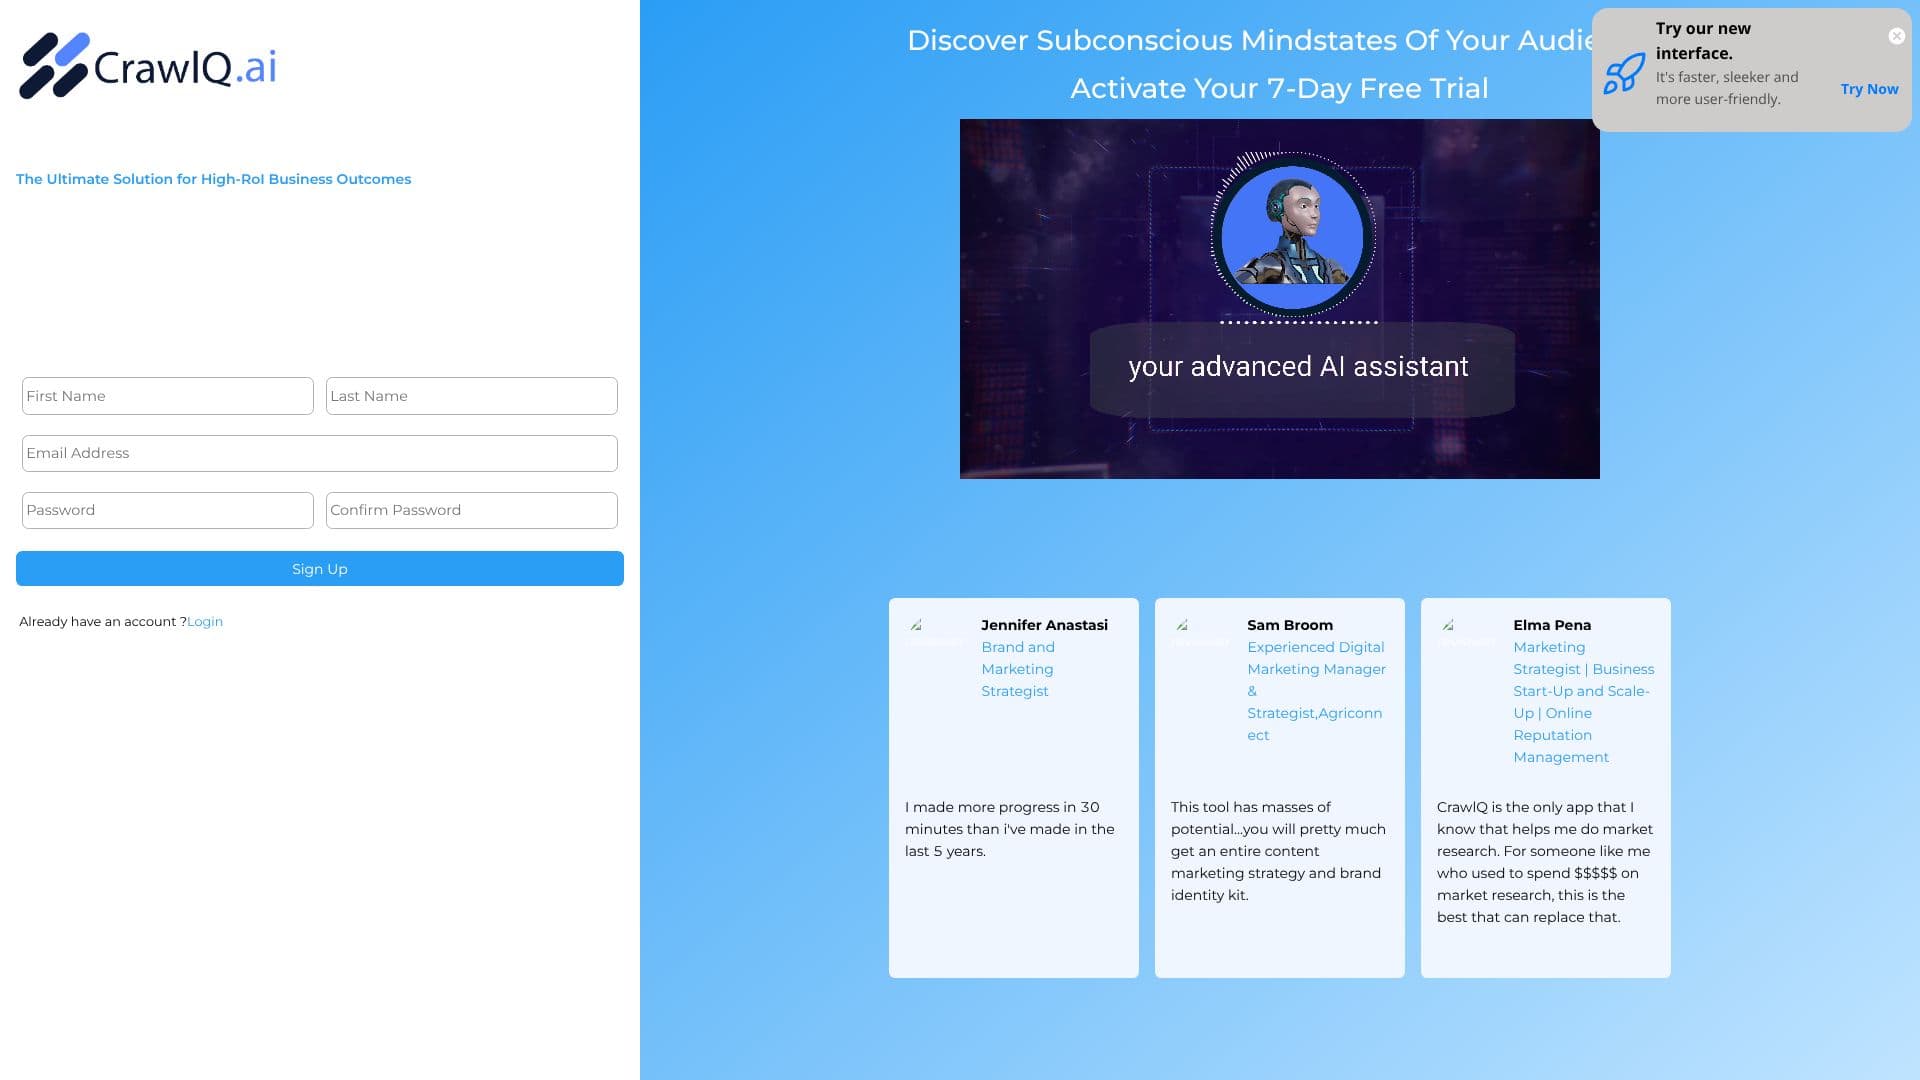Click 'your advanced AI assistant' caption
This screenshot has width=1920, height=1080.
tap(1298, 367)
